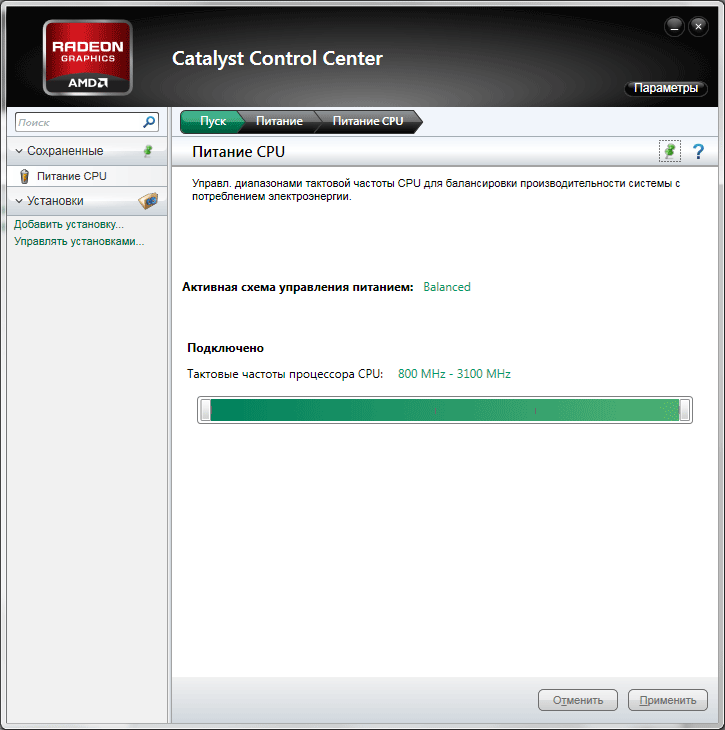This screenshot has height=730, width=725.
Task: Collapse the Установки section
Action: point(19,201)
